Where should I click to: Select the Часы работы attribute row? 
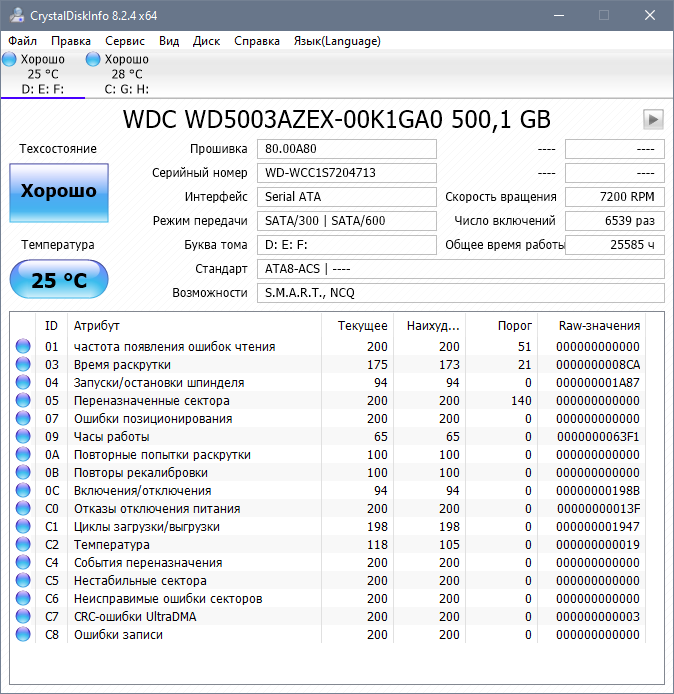pyautogui.click(x=112, y=437)
